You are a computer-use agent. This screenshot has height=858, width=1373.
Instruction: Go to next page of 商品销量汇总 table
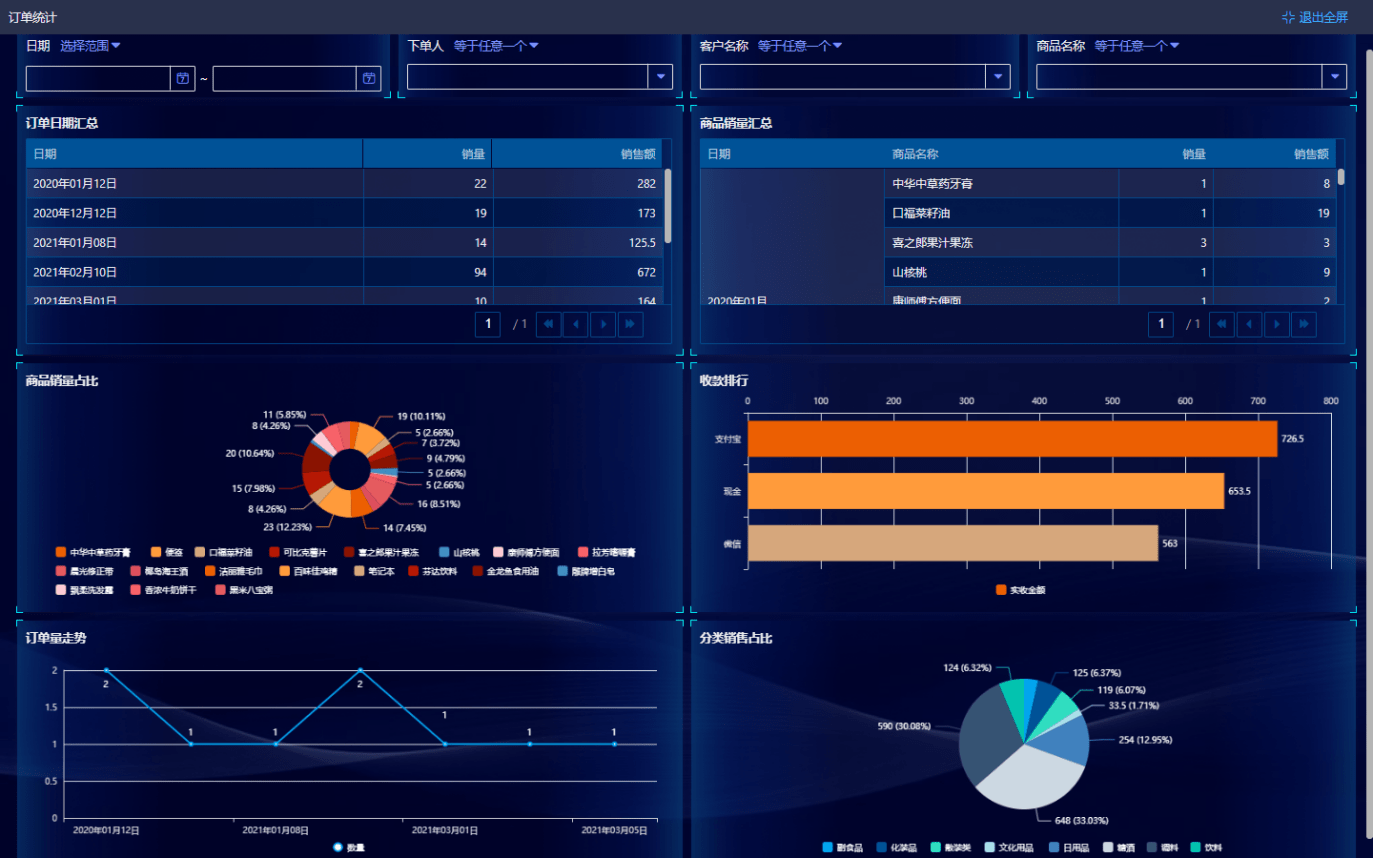[x=1276, y=324]
